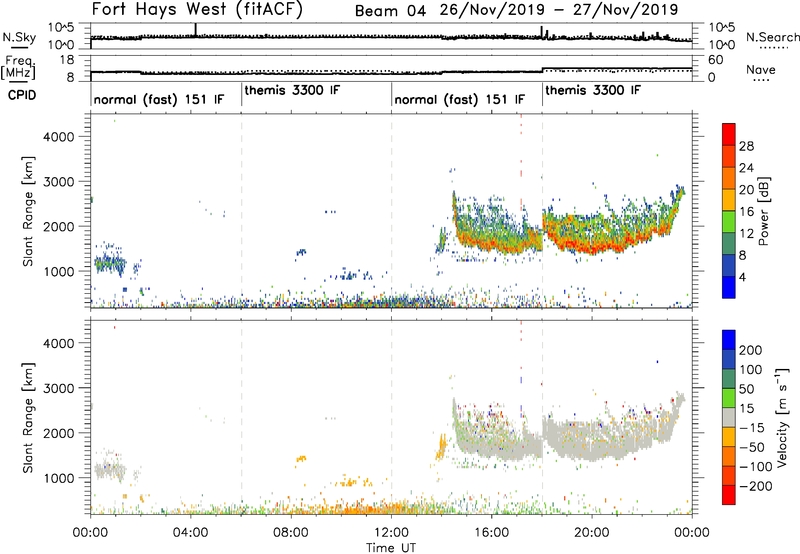Click the '08:00' time tick label
Viewport: 800px width, 554px height.
pos(291,532)
